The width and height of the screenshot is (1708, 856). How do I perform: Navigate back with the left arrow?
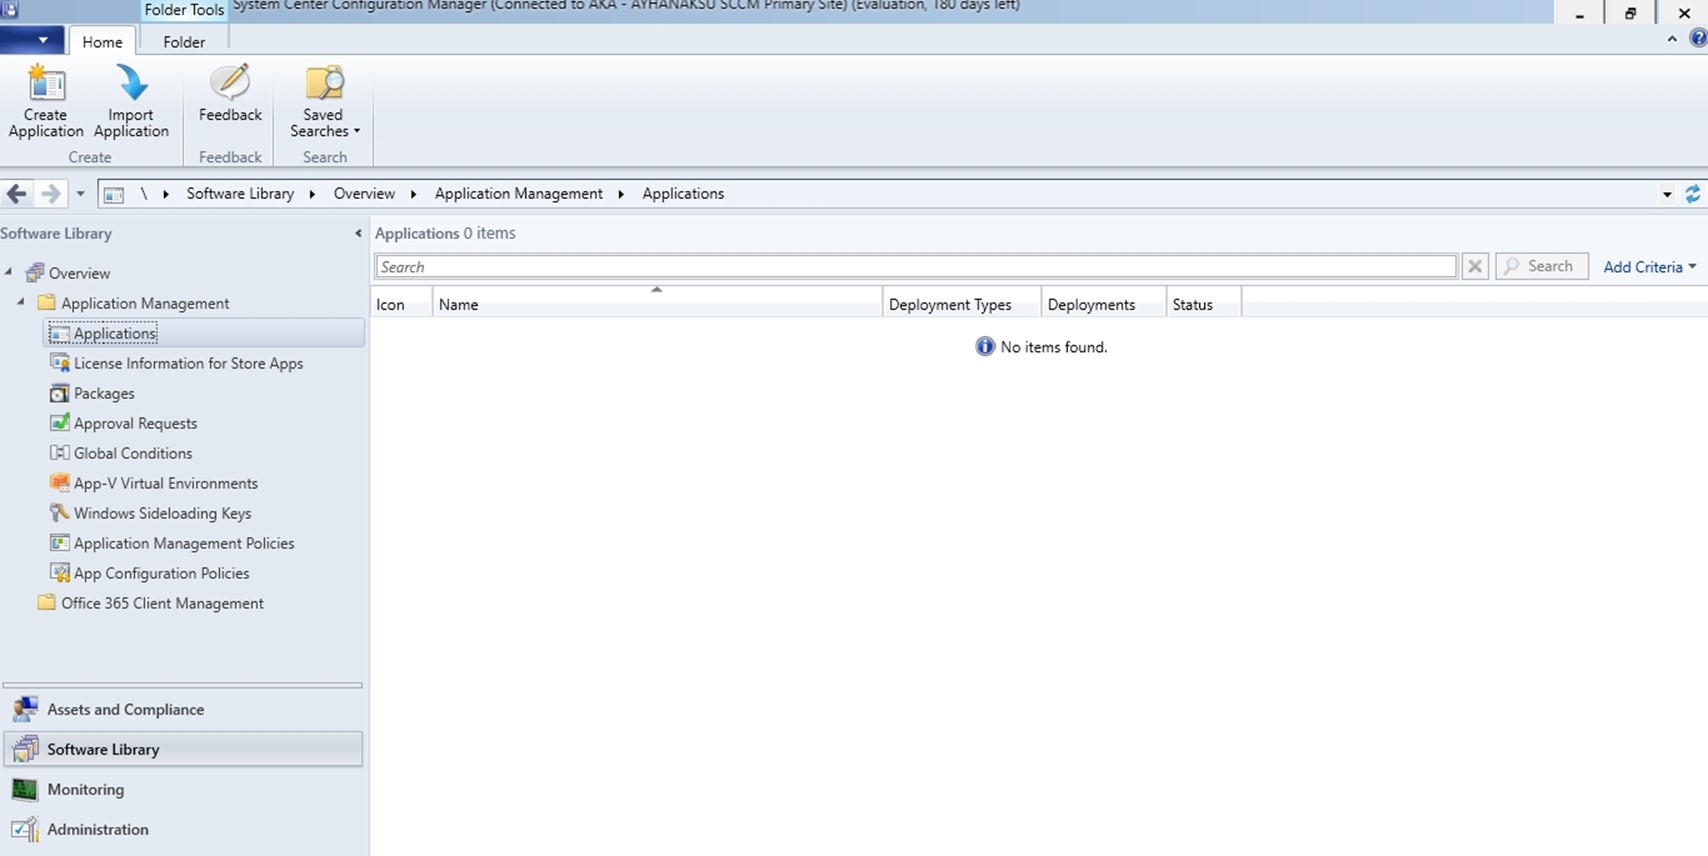pos(17,194)
